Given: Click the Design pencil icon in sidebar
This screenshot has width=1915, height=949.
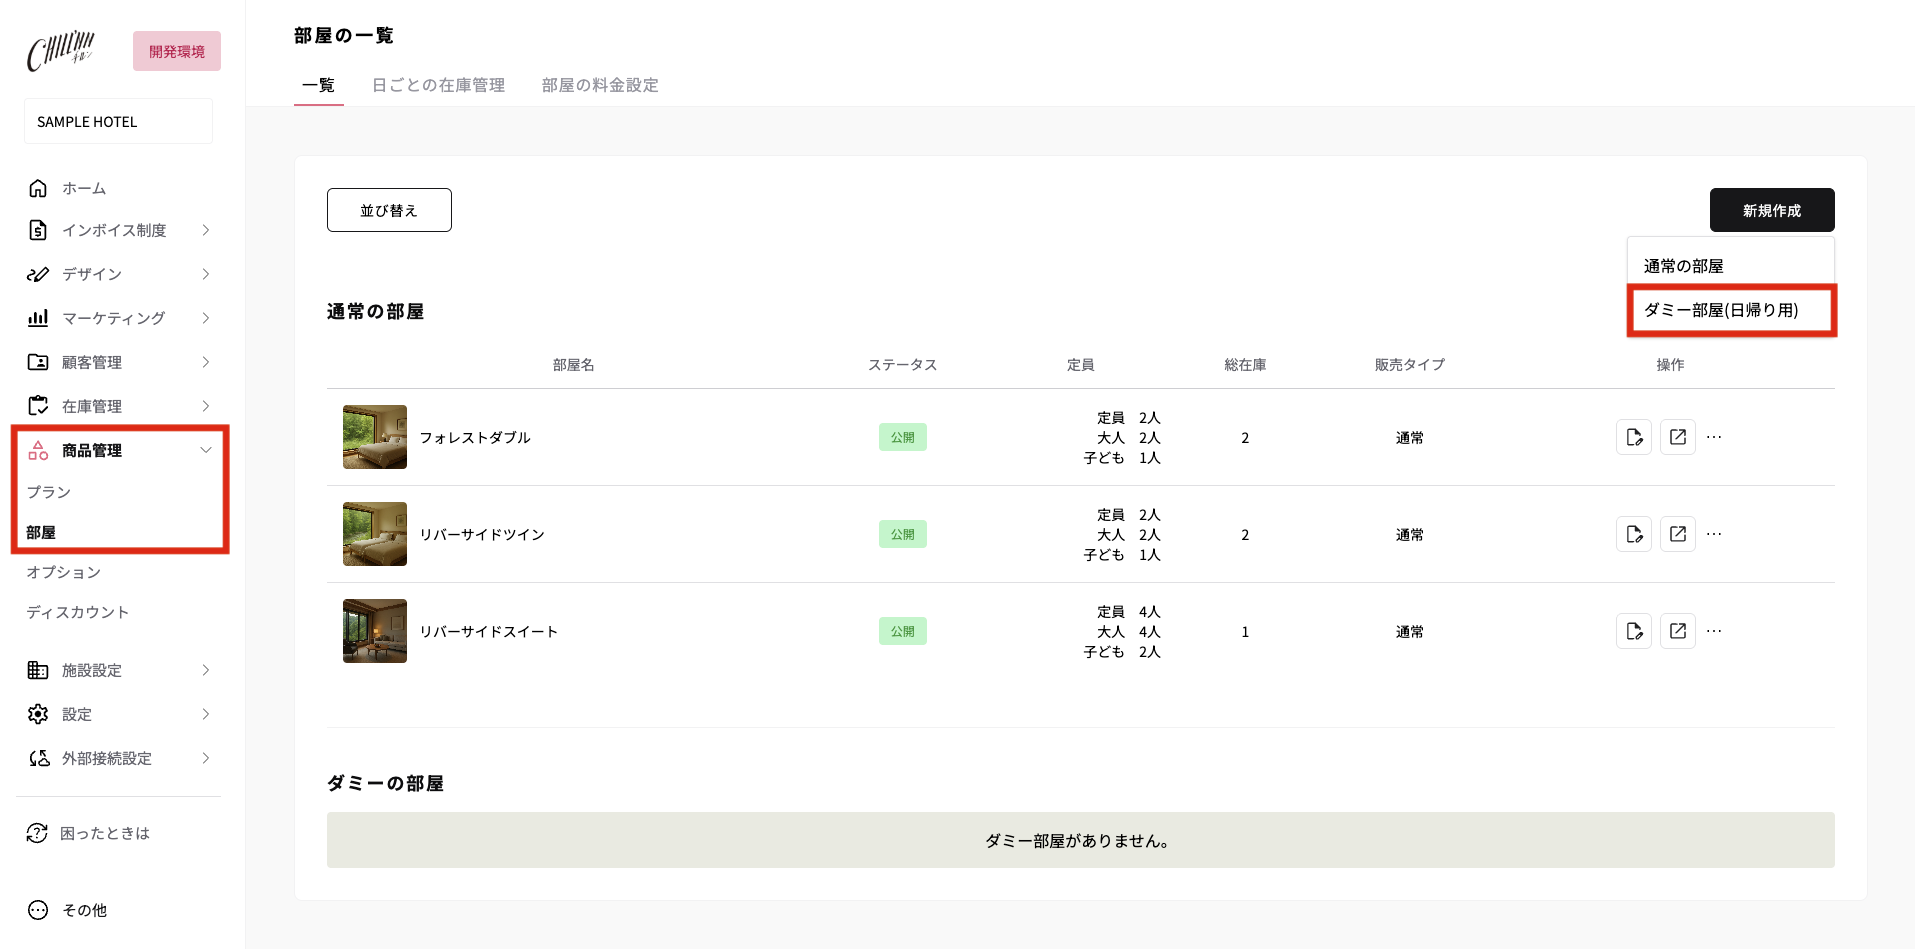Looking at the screenshot, I should point(38,274).
